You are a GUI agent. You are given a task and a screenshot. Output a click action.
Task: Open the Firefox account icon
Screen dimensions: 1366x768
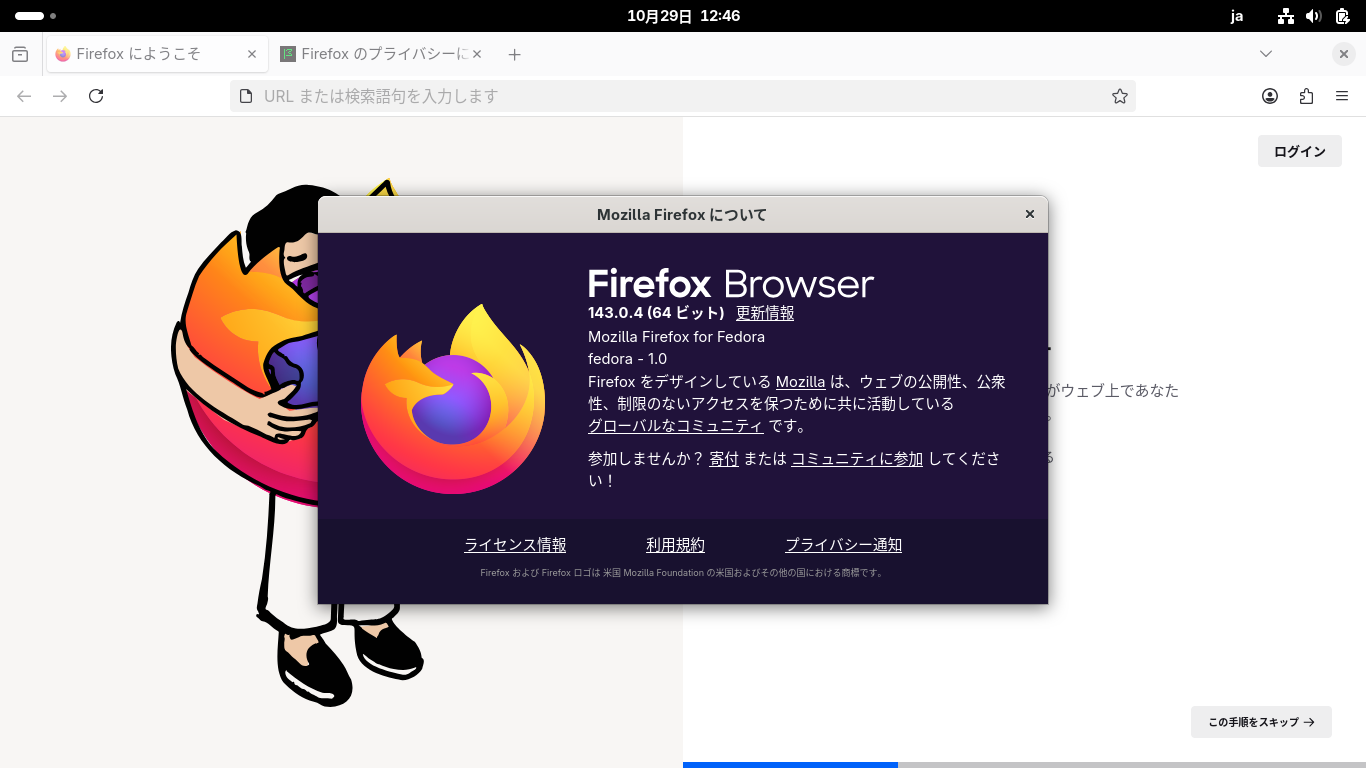(x=1270, y=96)
